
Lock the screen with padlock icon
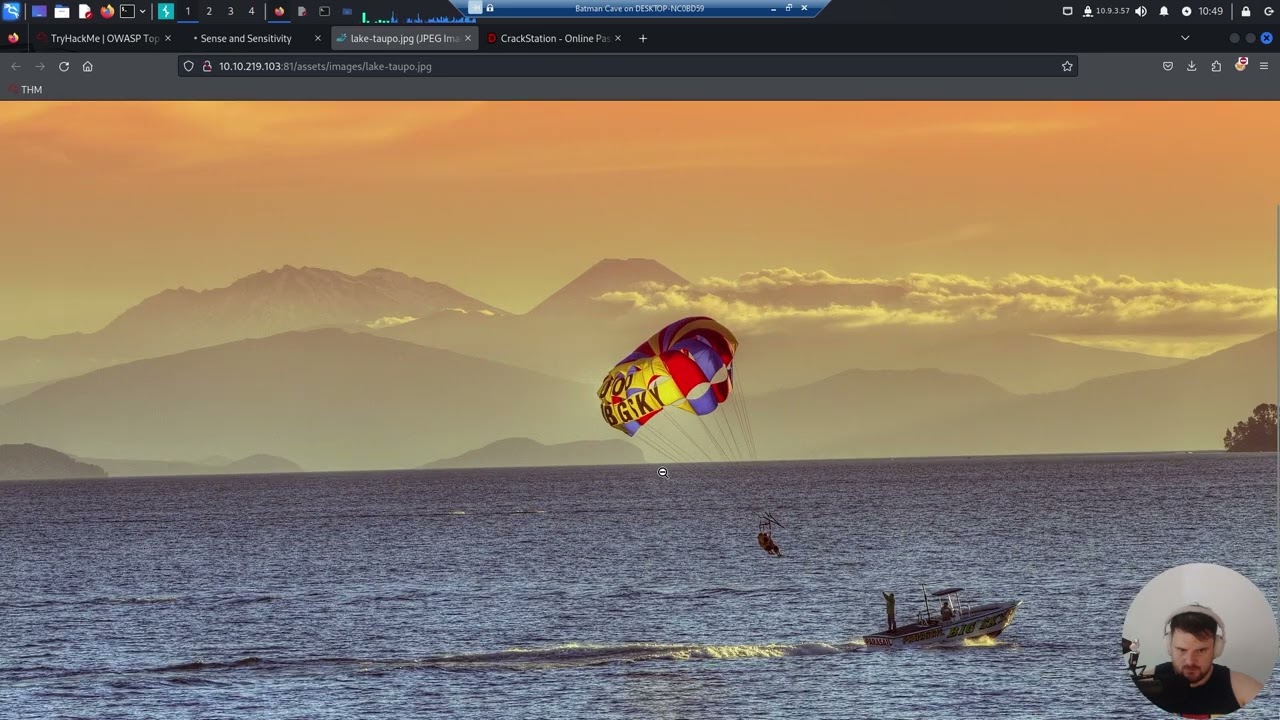[x=1246, y=11]
